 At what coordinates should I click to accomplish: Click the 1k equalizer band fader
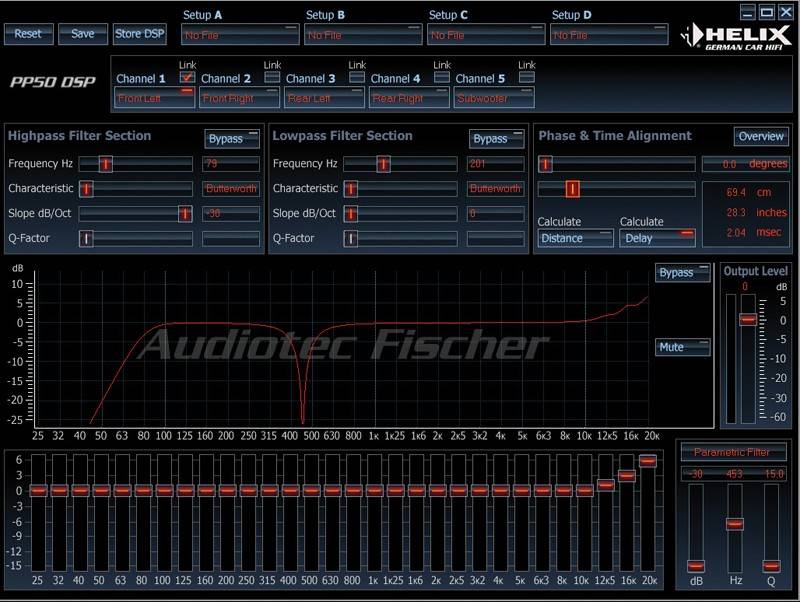pos(374,491)
